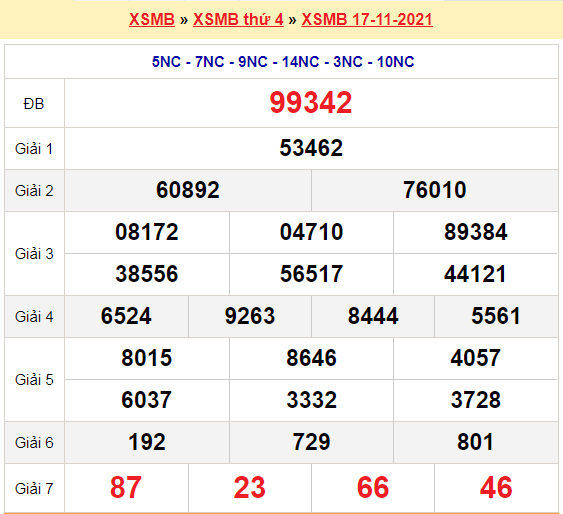Click the ĐB row label
The height and width of the screenshot is (514, 563).
point(34,104)
